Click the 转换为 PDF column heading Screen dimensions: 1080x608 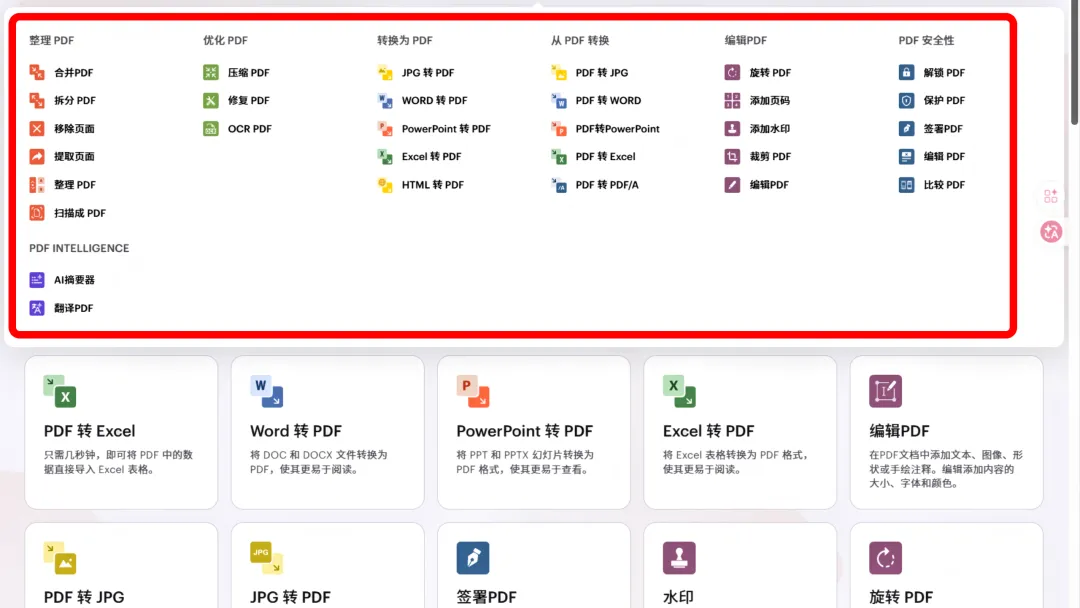(x=405, y=41)
